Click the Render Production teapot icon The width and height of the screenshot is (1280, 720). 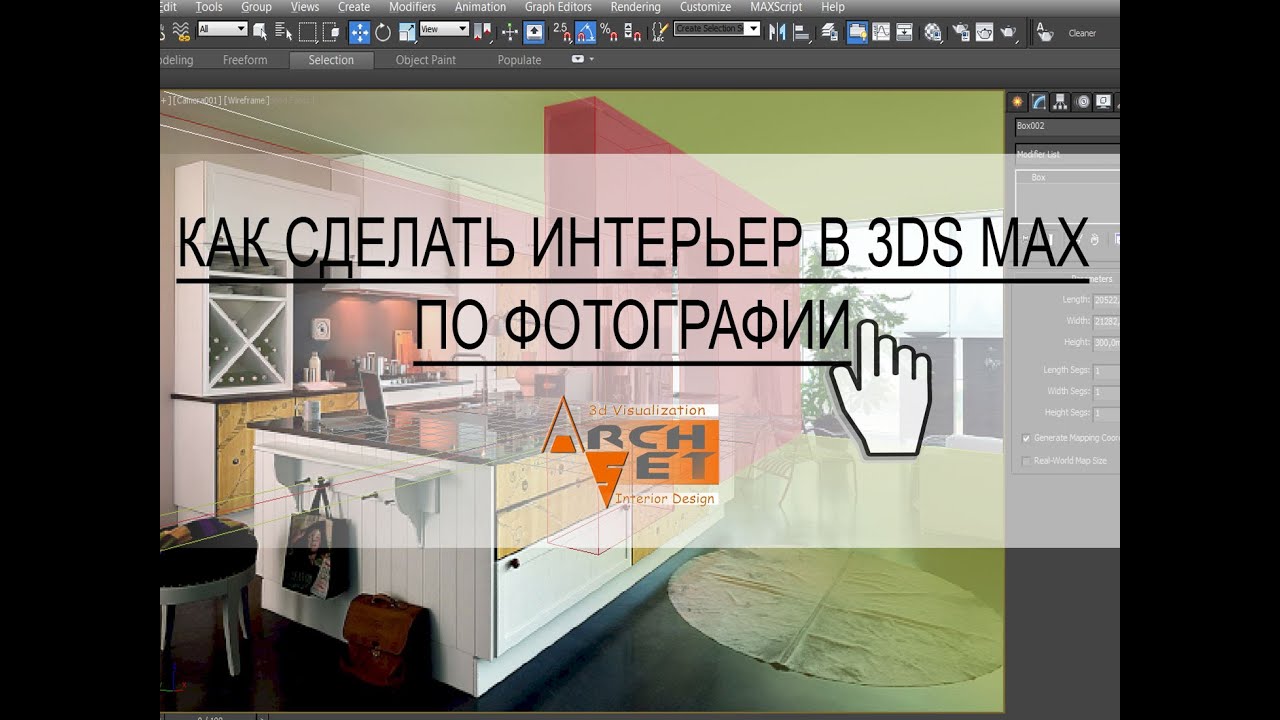pyautogui.click(x=1008, y=32)
